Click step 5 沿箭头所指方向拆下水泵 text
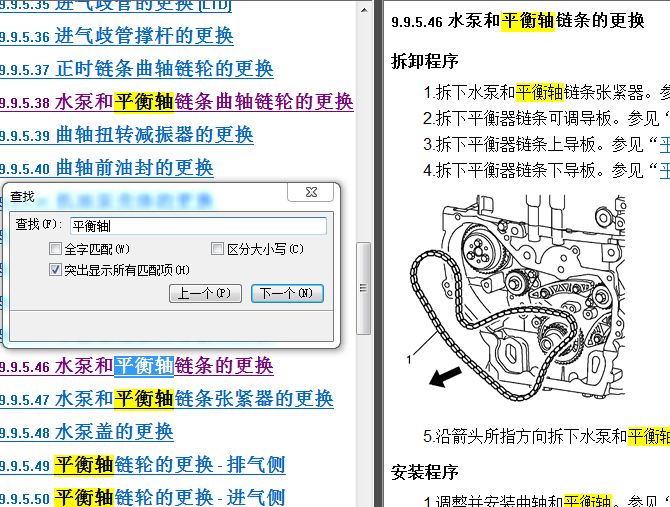The image size is (670, 507). pos(547,437)
